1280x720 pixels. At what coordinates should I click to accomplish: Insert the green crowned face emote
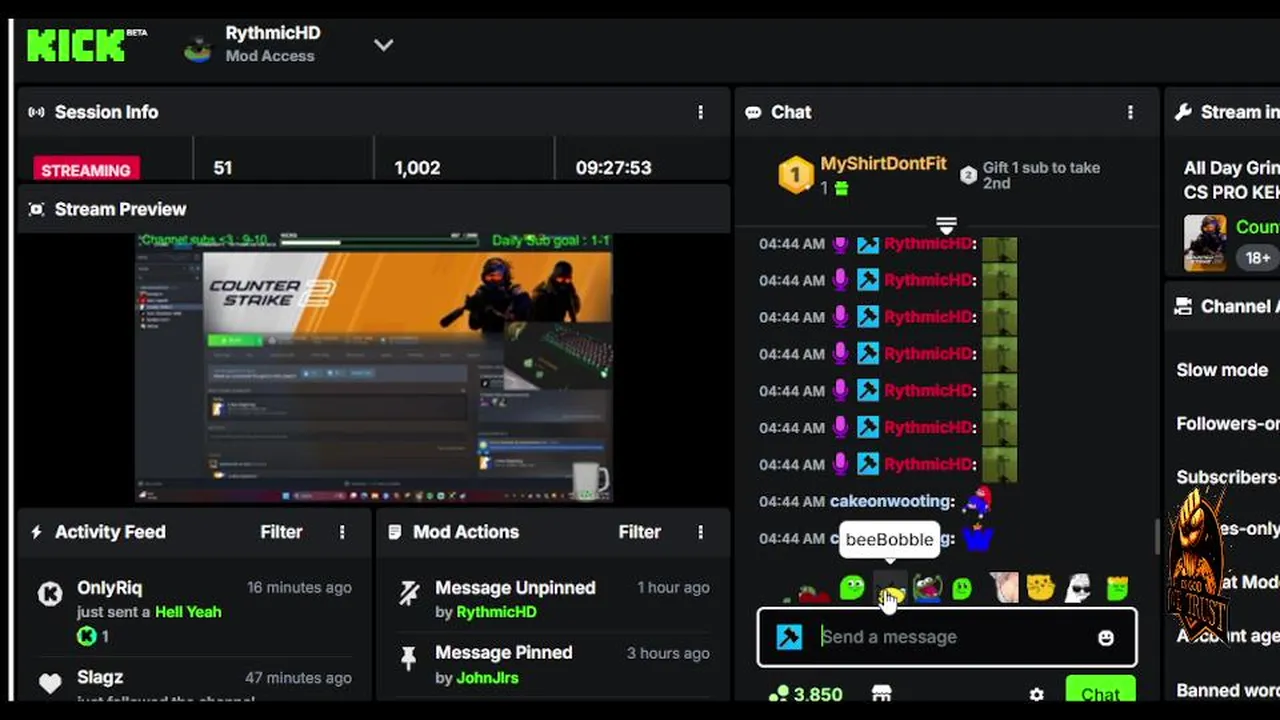[1118, 588]
